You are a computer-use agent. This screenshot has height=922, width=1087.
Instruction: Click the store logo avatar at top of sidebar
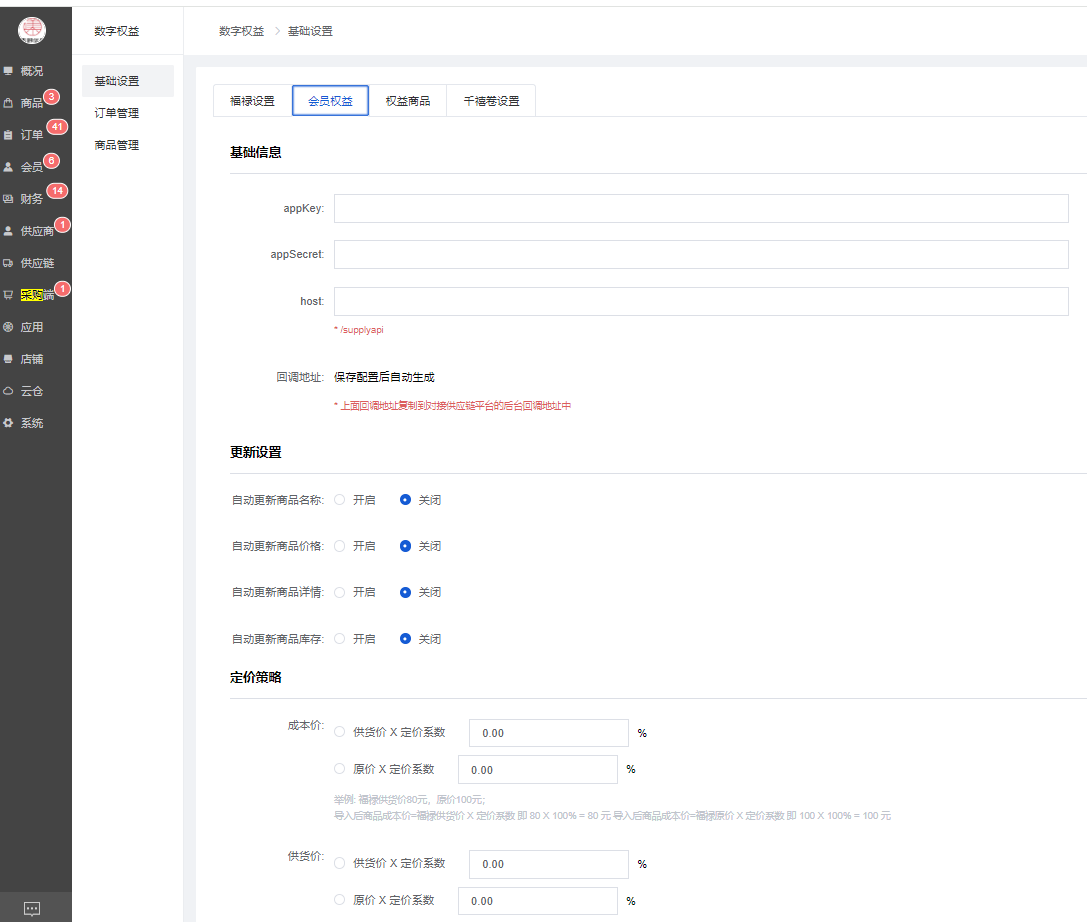(32, 31)
